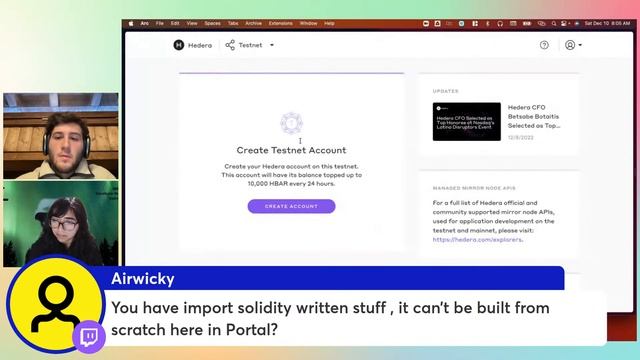Click the bottom presenter webcam feed

point(61,224)
